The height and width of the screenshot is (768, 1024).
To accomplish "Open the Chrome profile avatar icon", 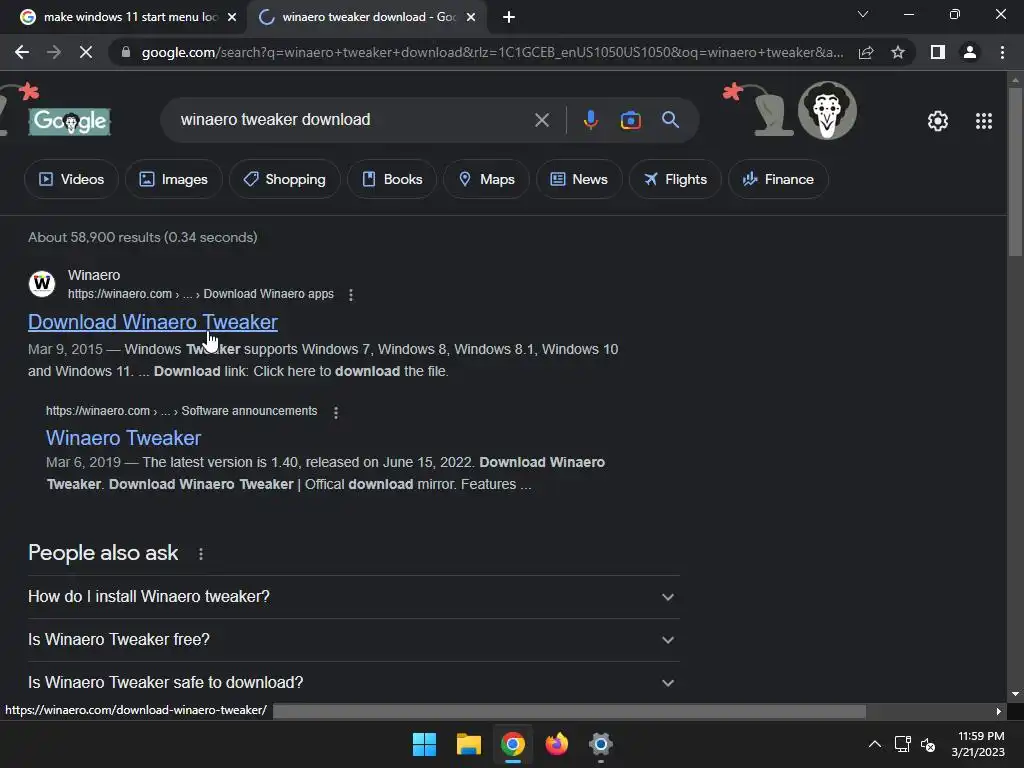I will pyautogui.click(x=970, y=52).
